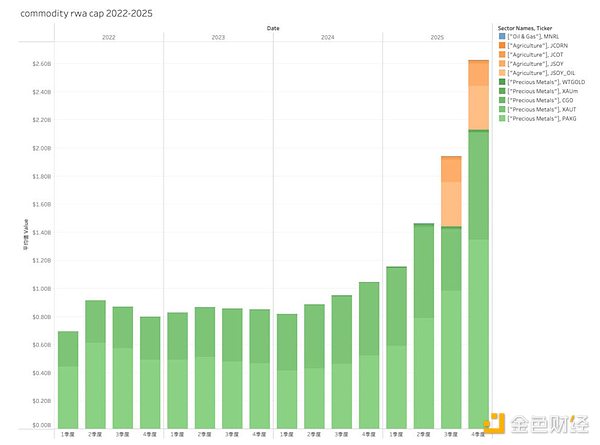Click the blue MNRL Oil & Gas swatch
This screenshot has width=600, height=445.
501,36
